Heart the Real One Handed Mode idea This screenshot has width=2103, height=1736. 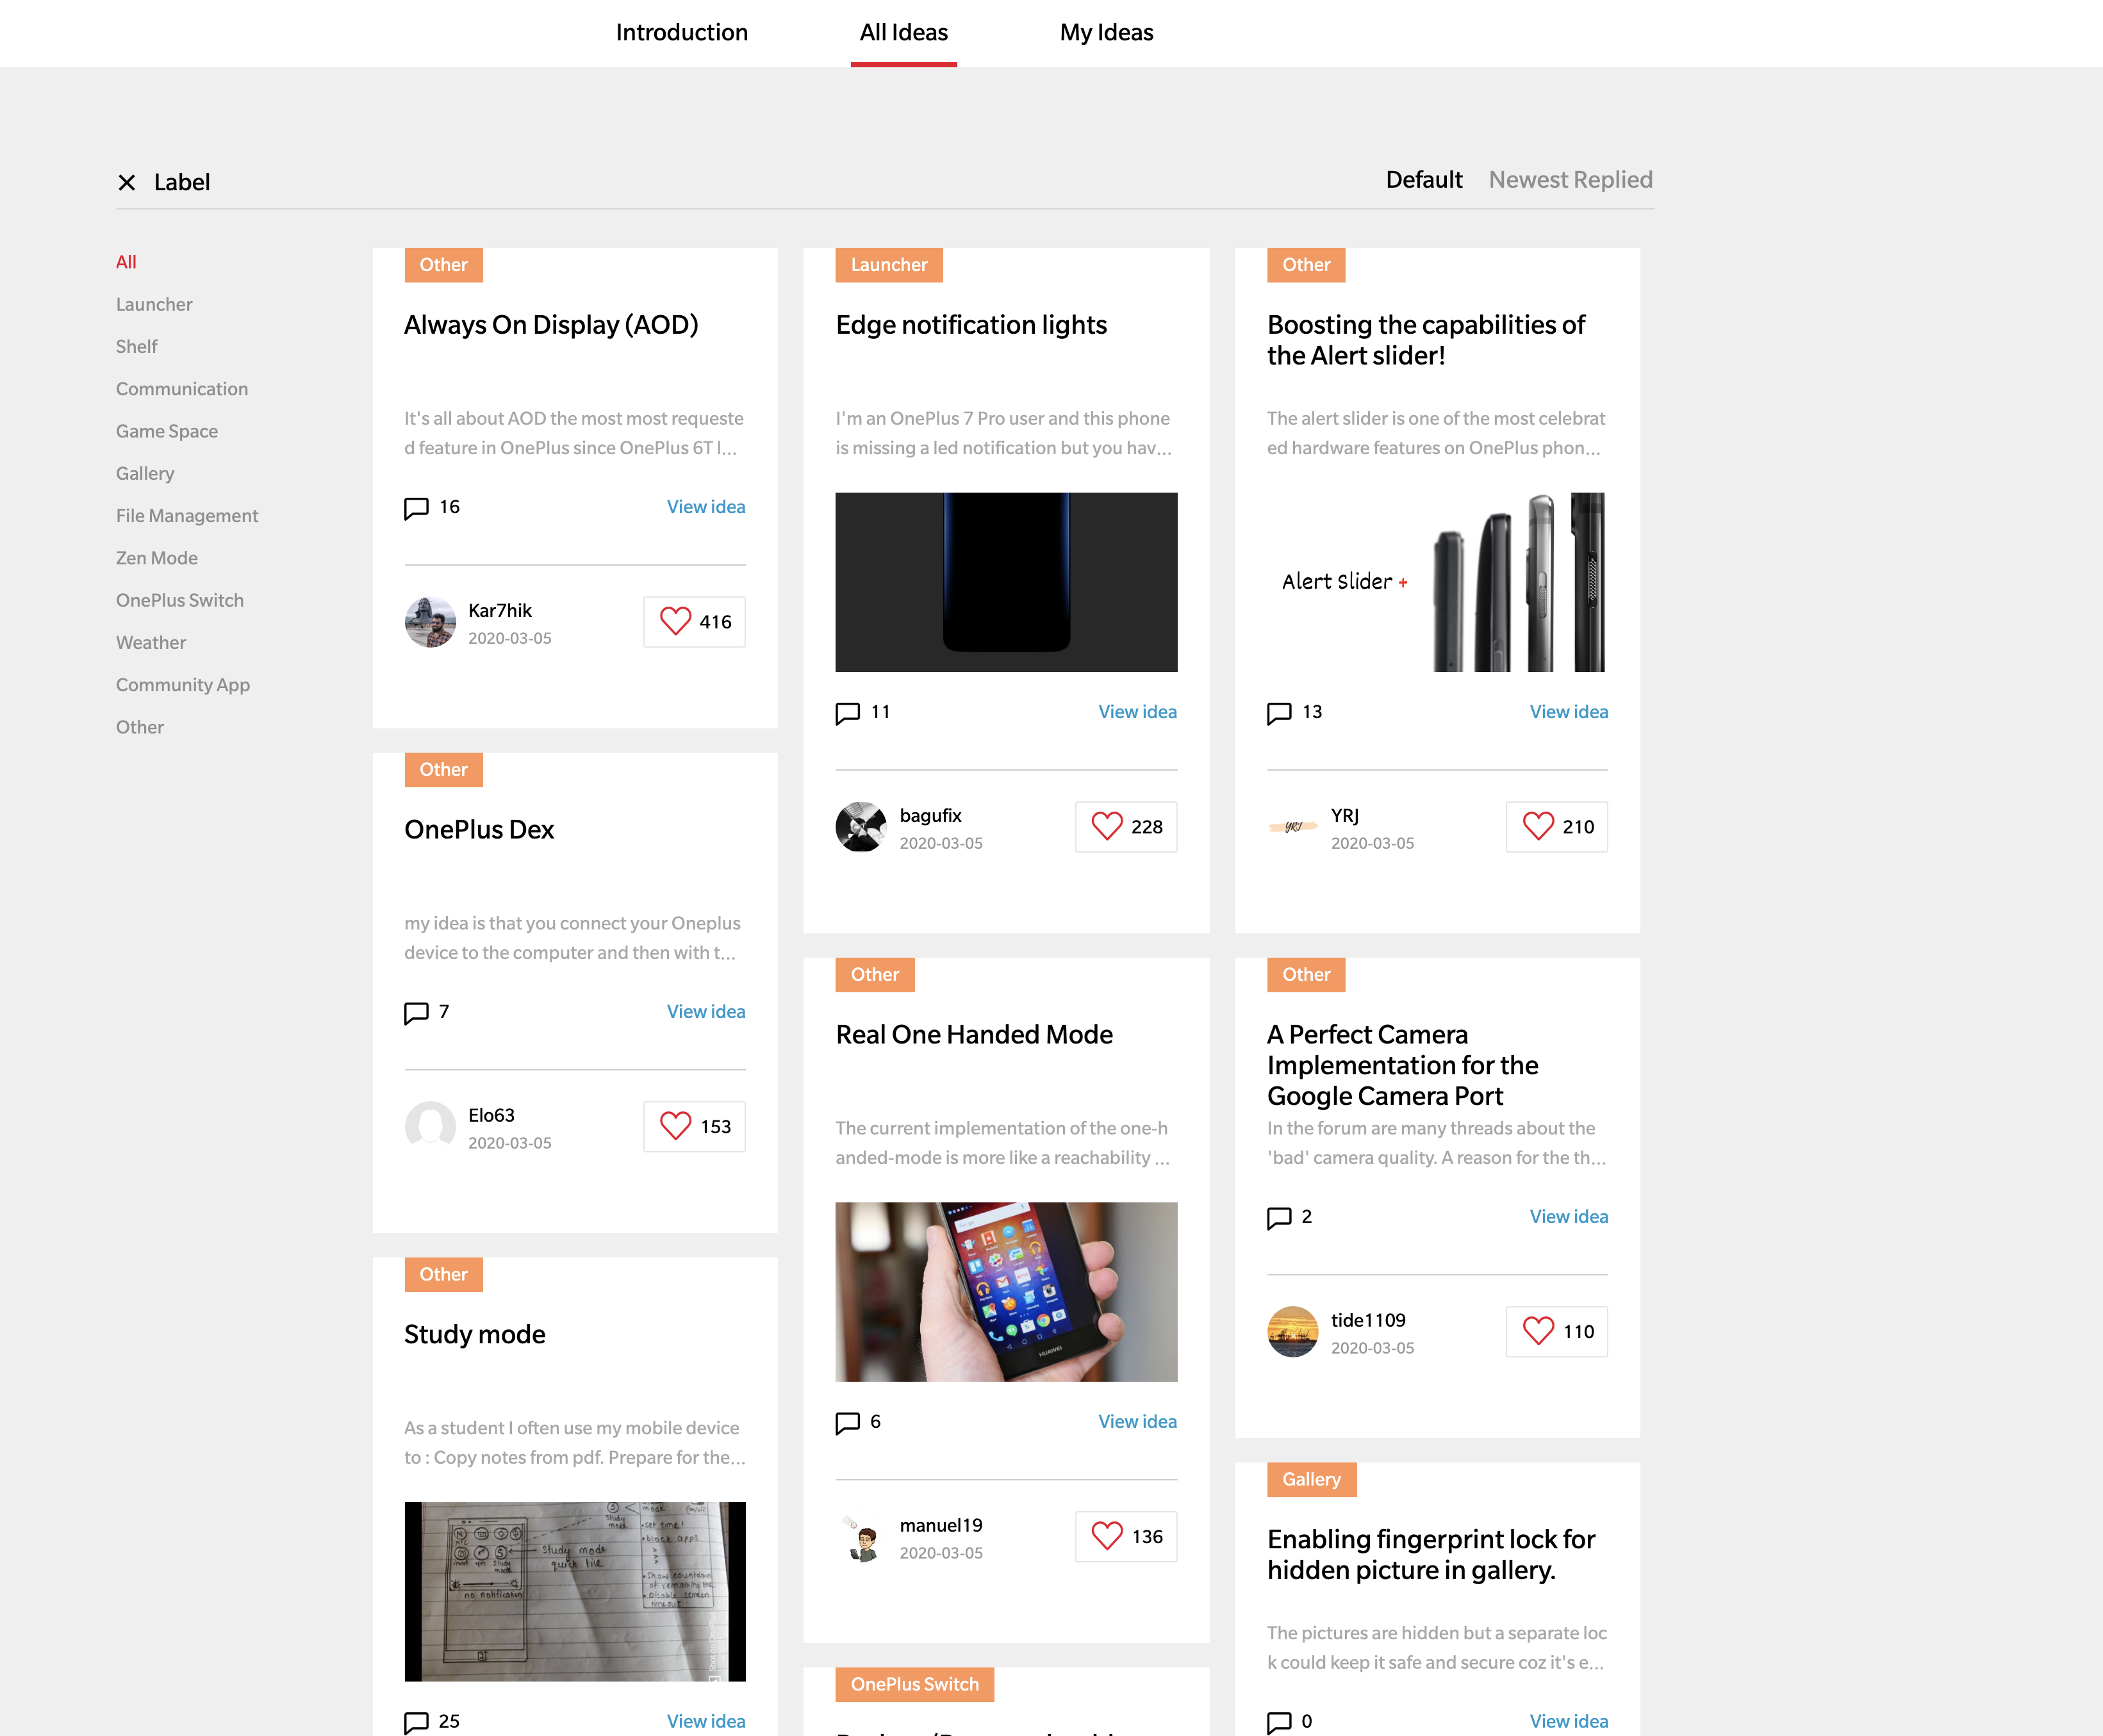(1107, 1536)
